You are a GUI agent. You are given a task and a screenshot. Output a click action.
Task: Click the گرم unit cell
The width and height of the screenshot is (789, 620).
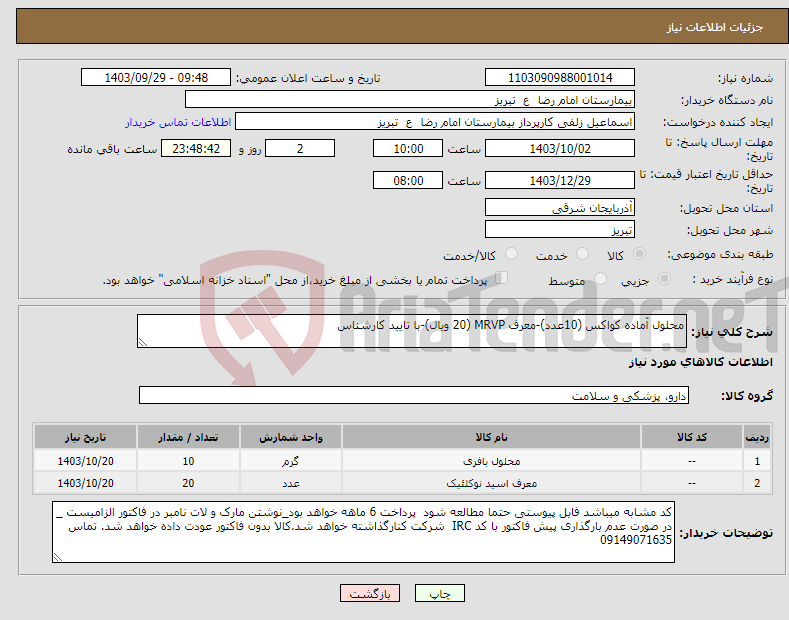pos(291,461)
